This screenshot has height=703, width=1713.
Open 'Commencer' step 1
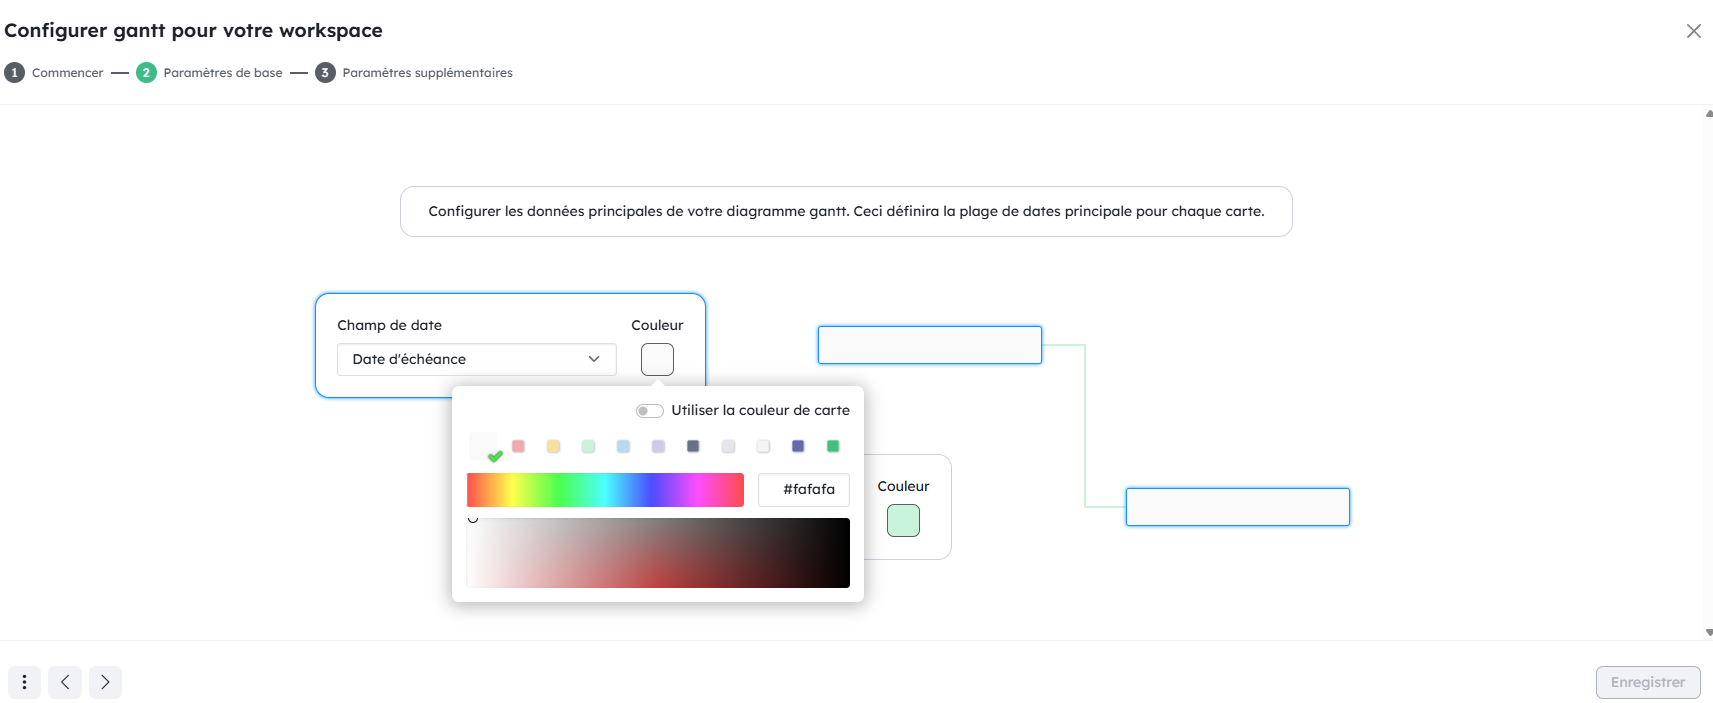pos(55,73)
